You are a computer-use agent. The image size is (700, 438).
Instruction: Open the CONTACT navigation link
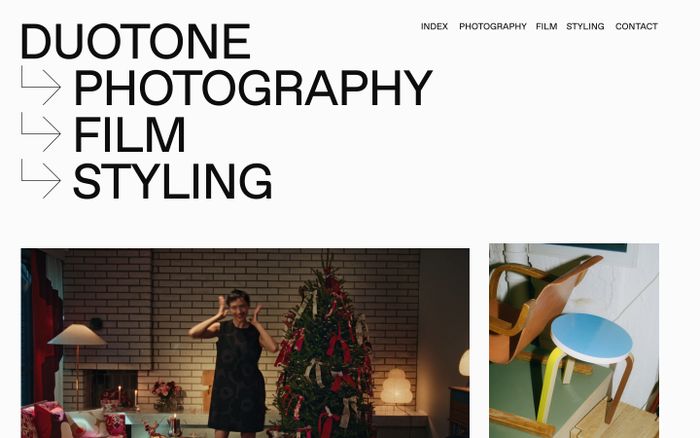636,26
